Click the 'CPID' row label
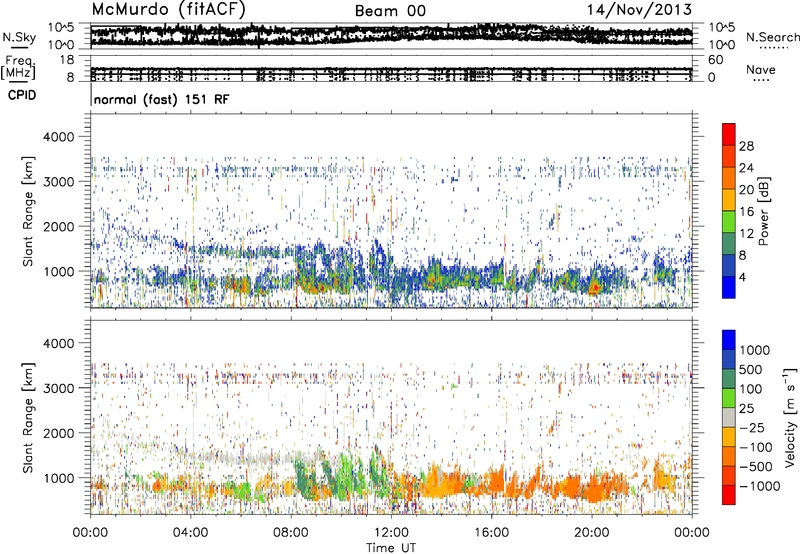 click(x=22, y=95)
